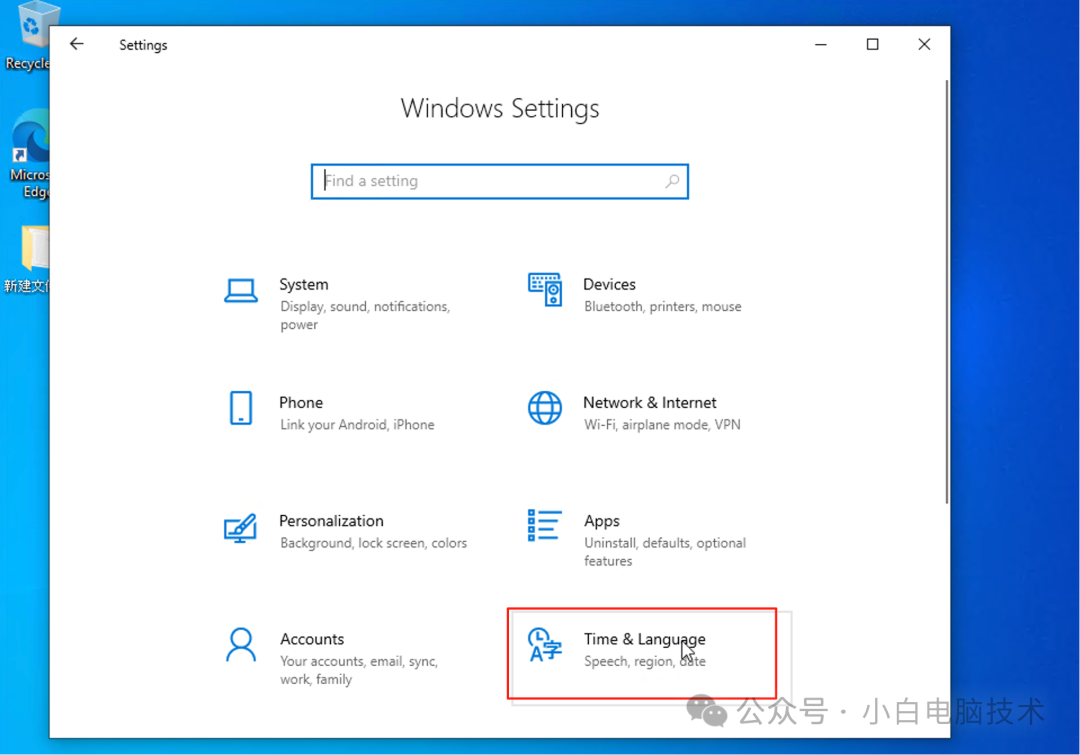The width and height of the screenshot is (1080, 755).
Task: Open the Time & Language icon
Action: click(x=545, y=645)
